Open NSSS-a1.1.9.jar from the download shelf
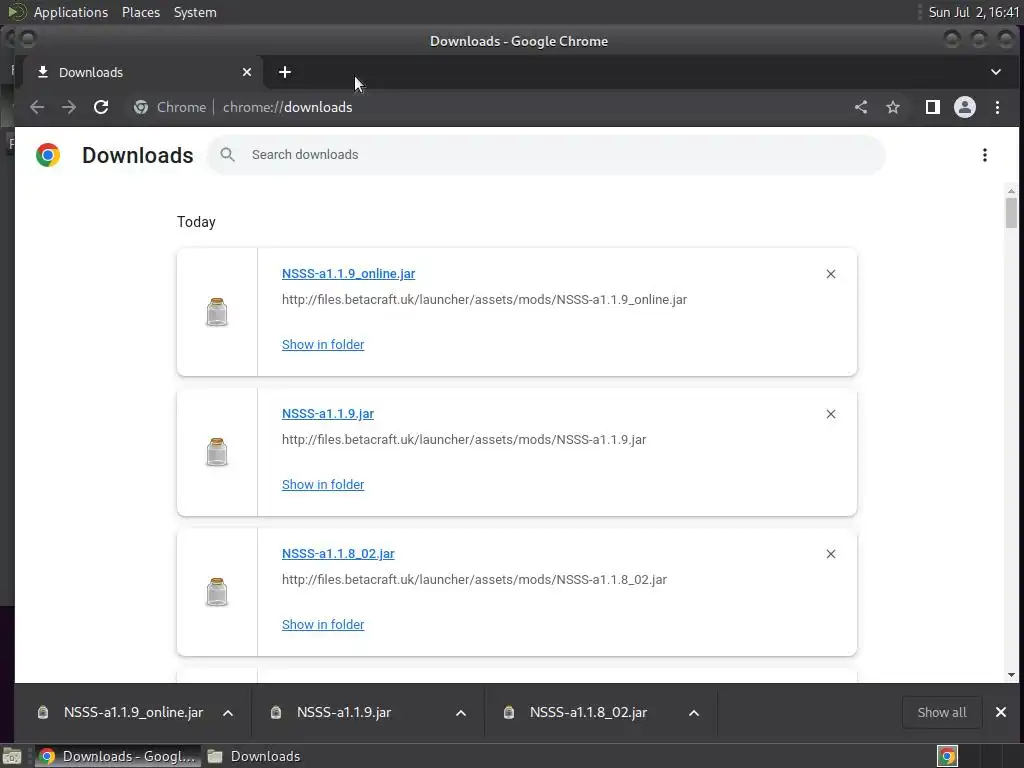This screenshot has width=1024, height=768. coord(344,712)
